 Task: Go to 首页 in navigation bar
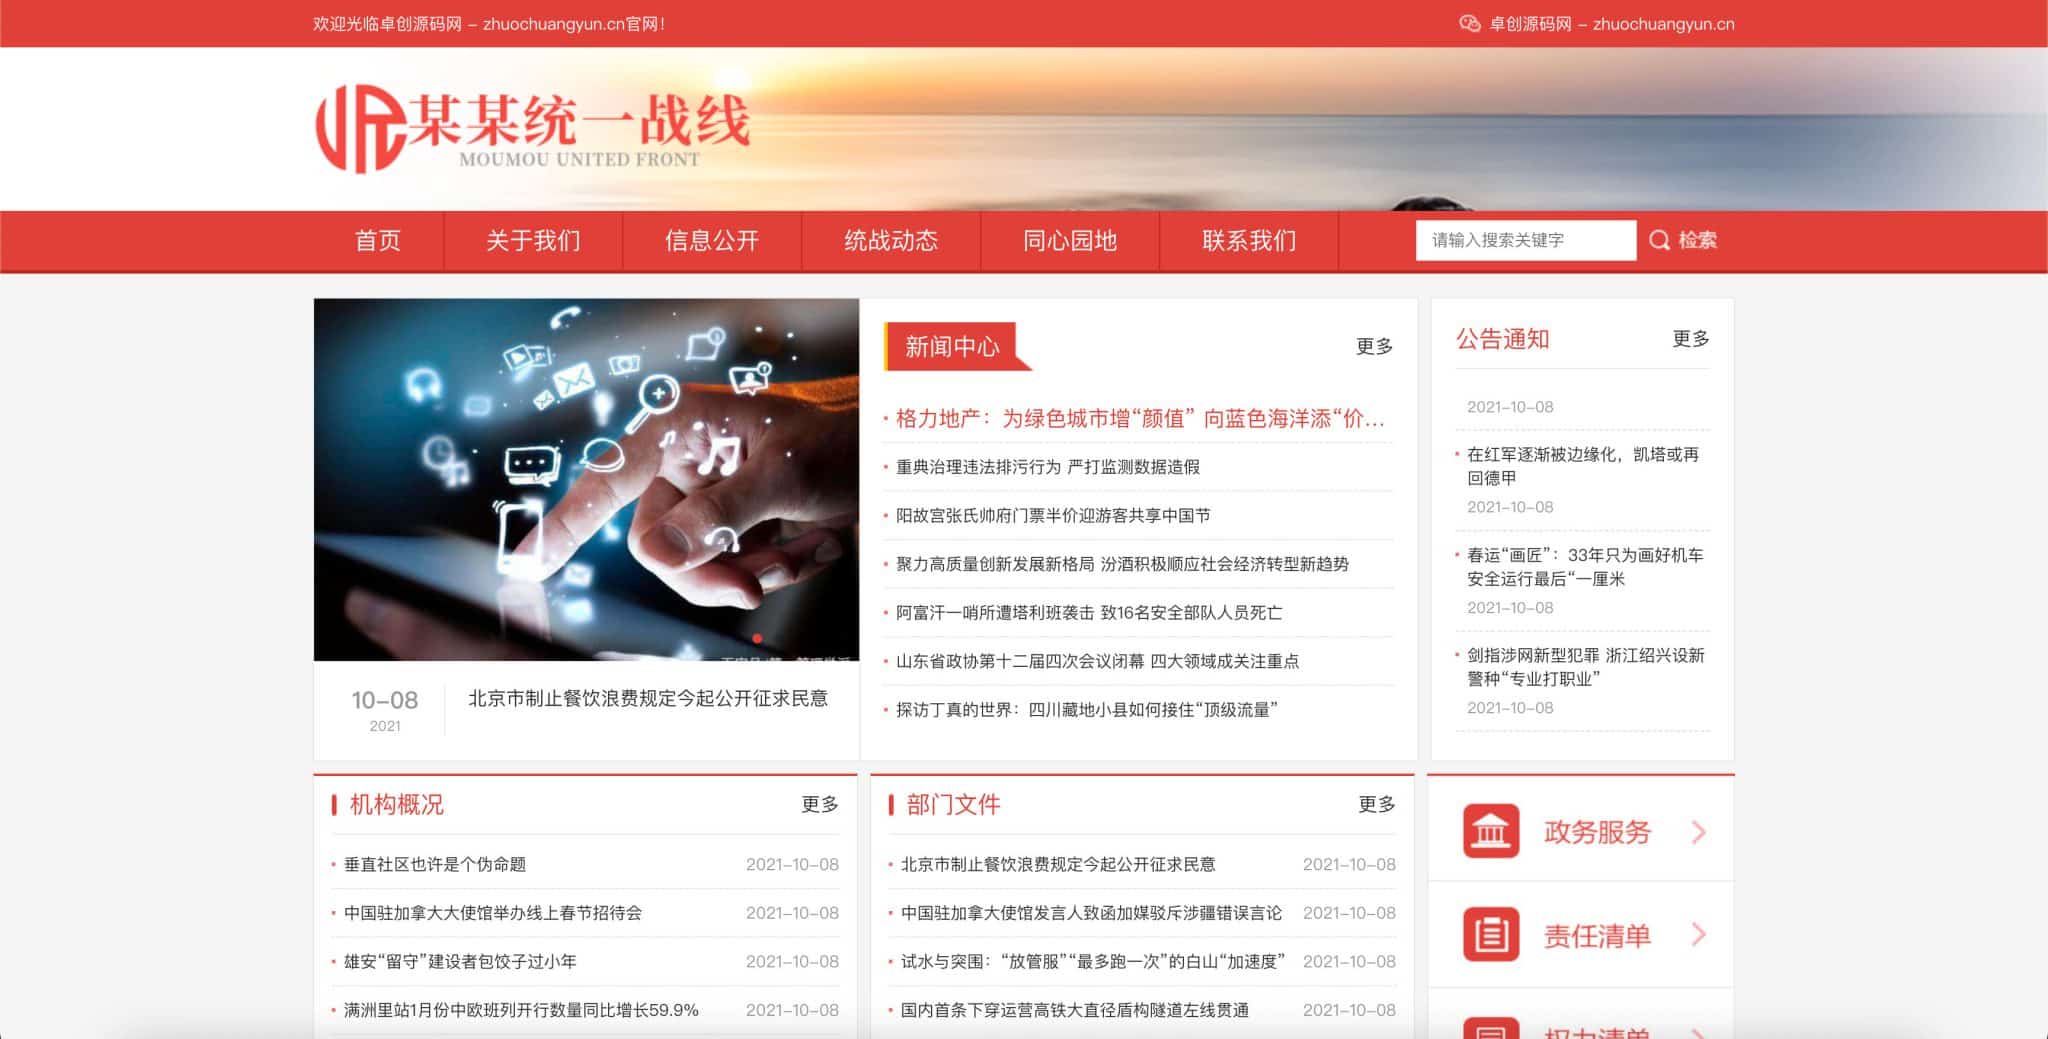(x=378, y=240)
